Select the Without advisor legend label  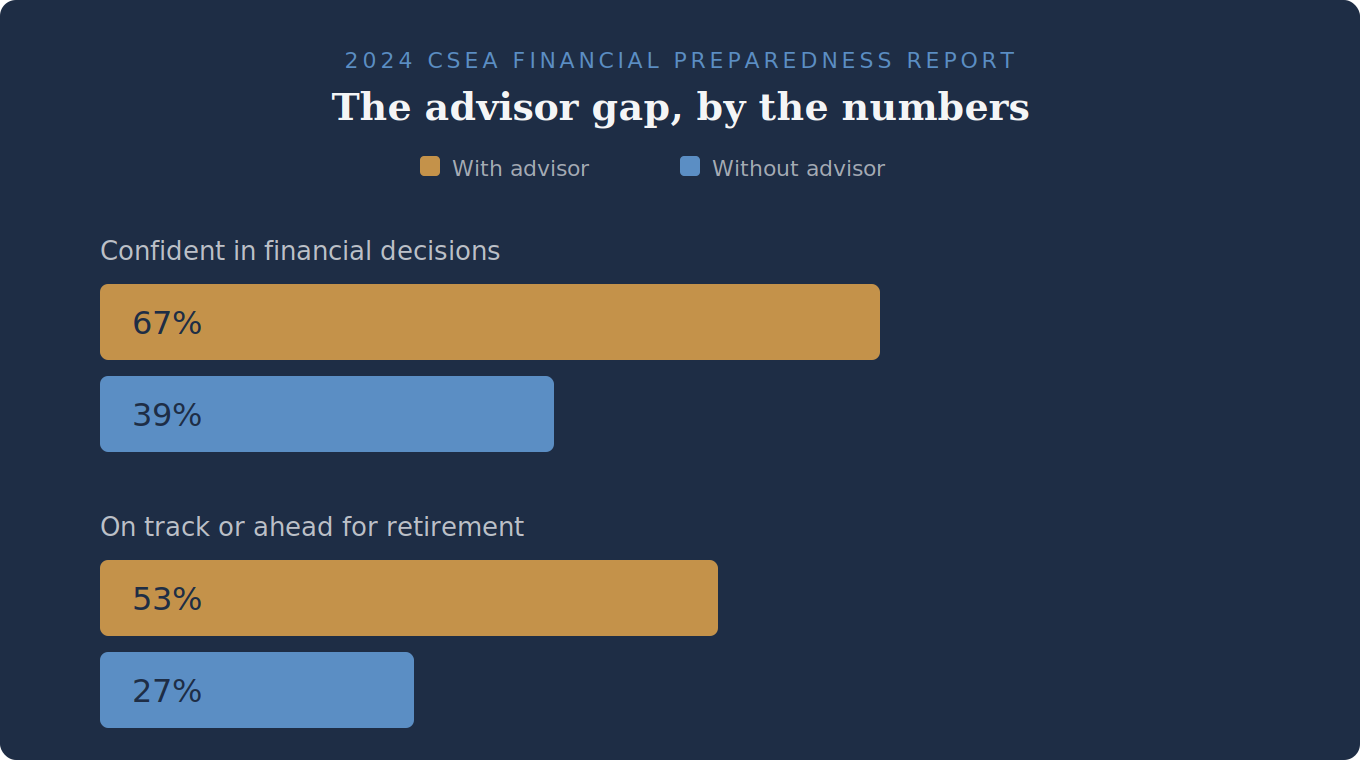pos(798,169)
